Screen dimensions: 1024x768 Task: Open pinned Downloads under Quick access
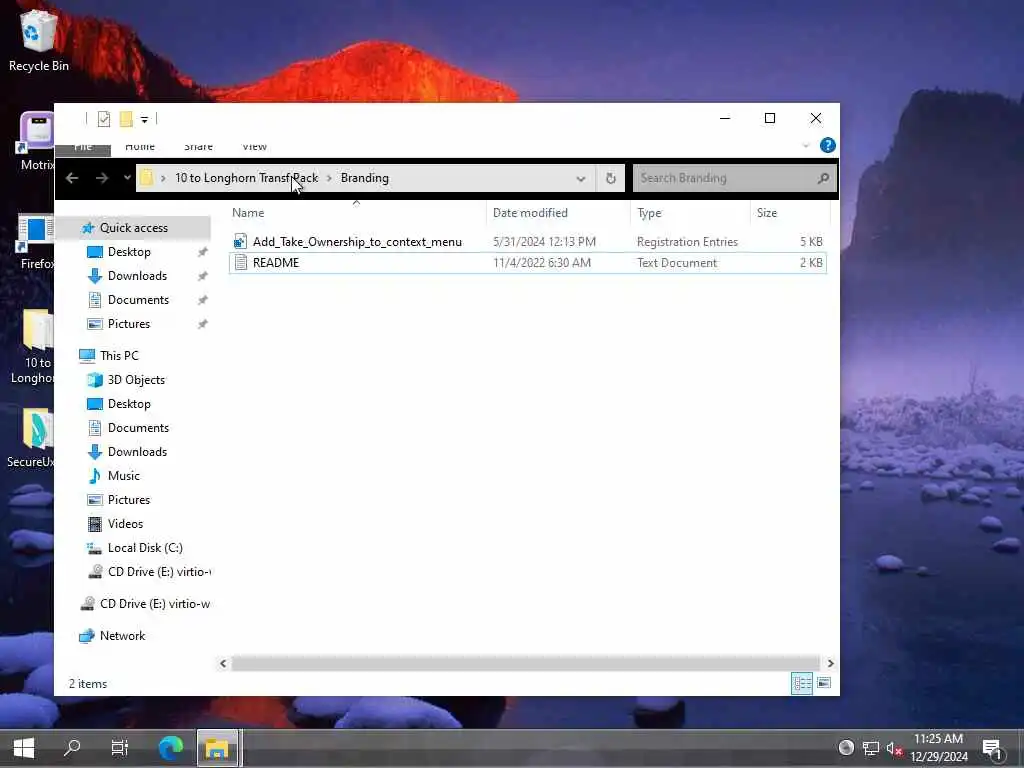click(137, 276)
